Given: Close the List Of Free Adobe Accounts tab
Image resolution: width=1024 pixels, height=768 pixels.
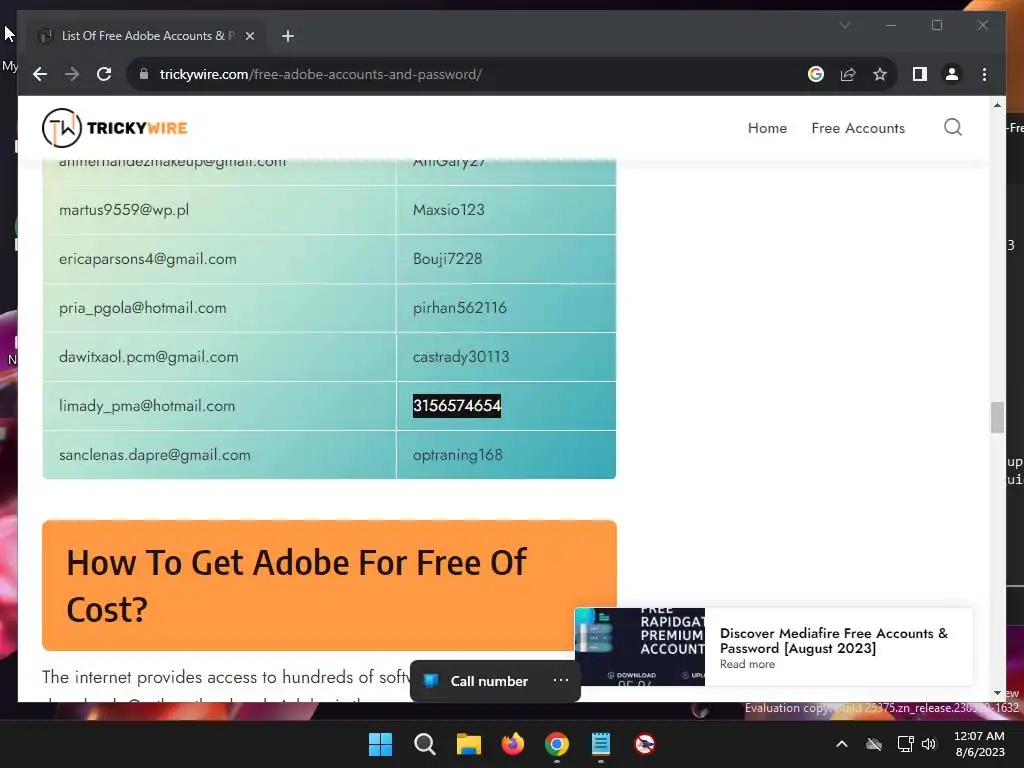Looking at the screenshot, I should click(249, 36).
